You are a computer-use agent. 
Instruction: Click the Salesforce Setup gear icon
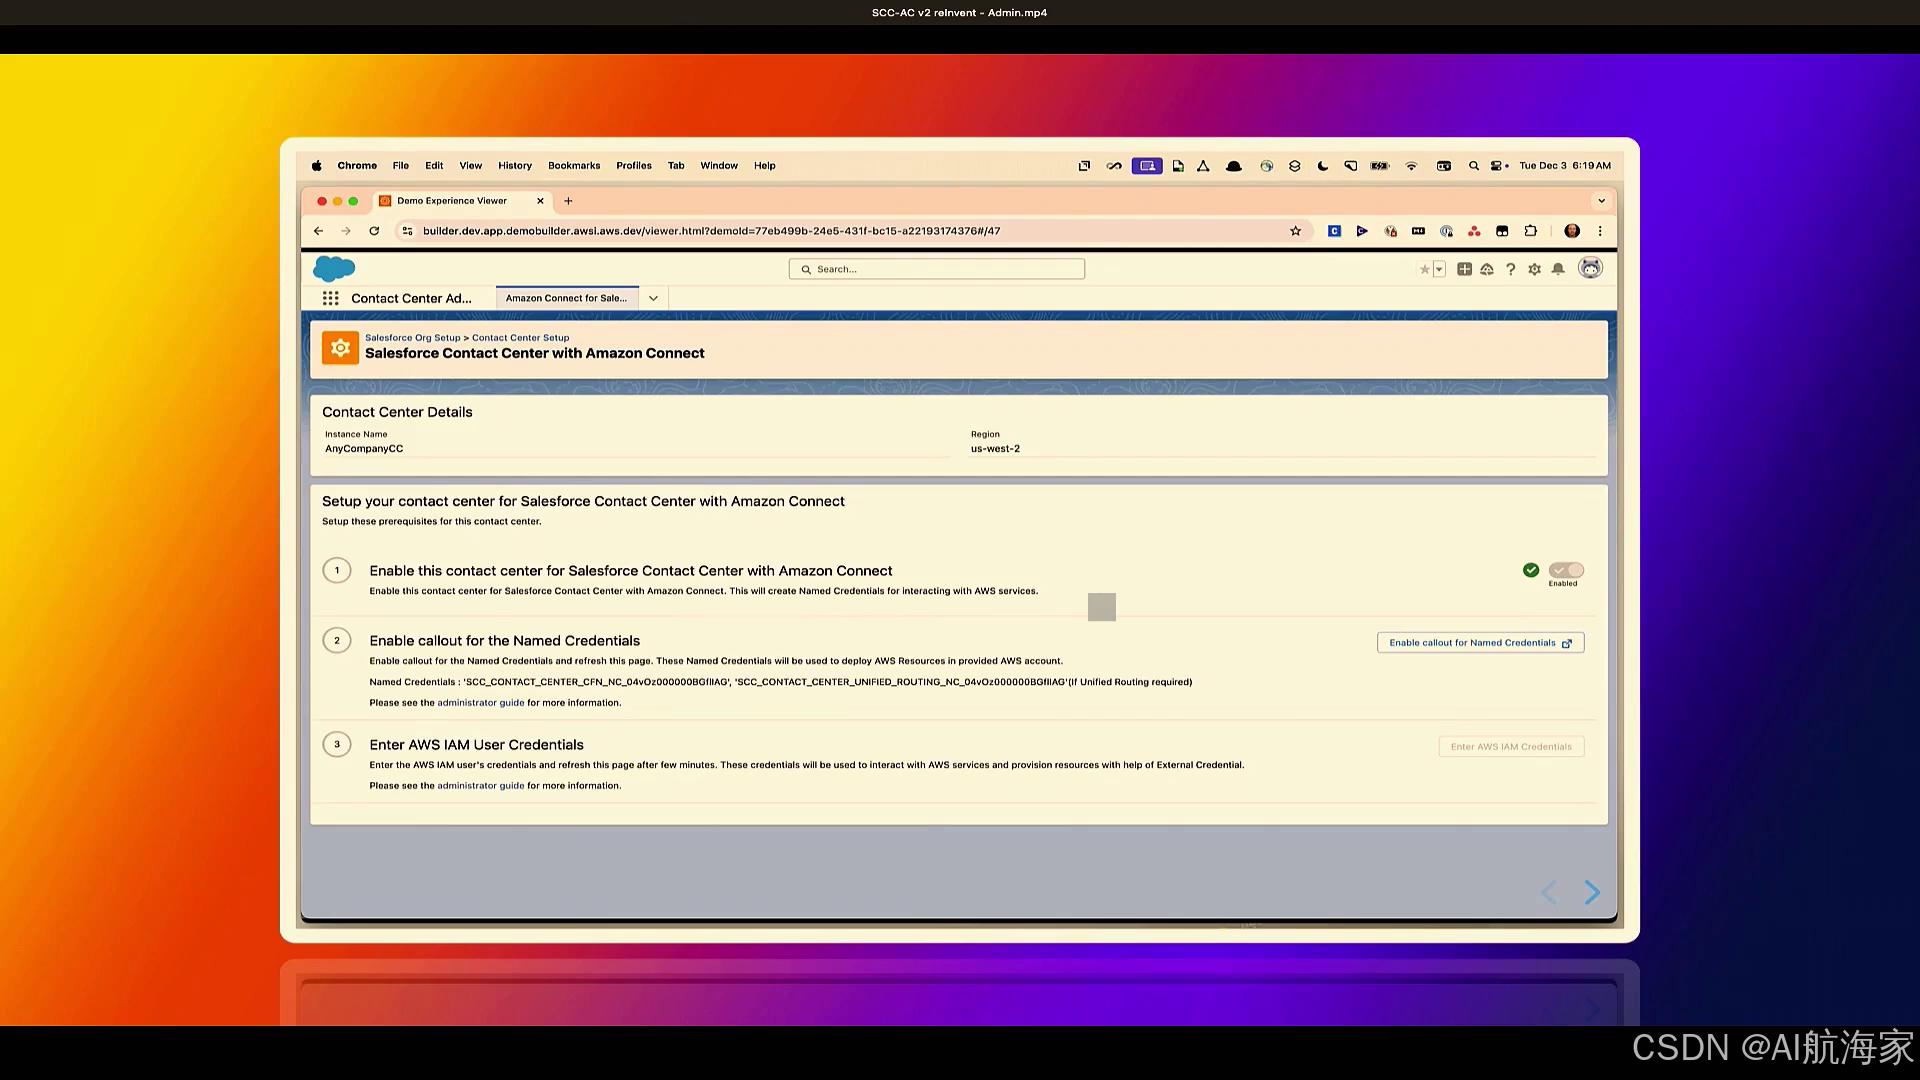click(1534, 269)
